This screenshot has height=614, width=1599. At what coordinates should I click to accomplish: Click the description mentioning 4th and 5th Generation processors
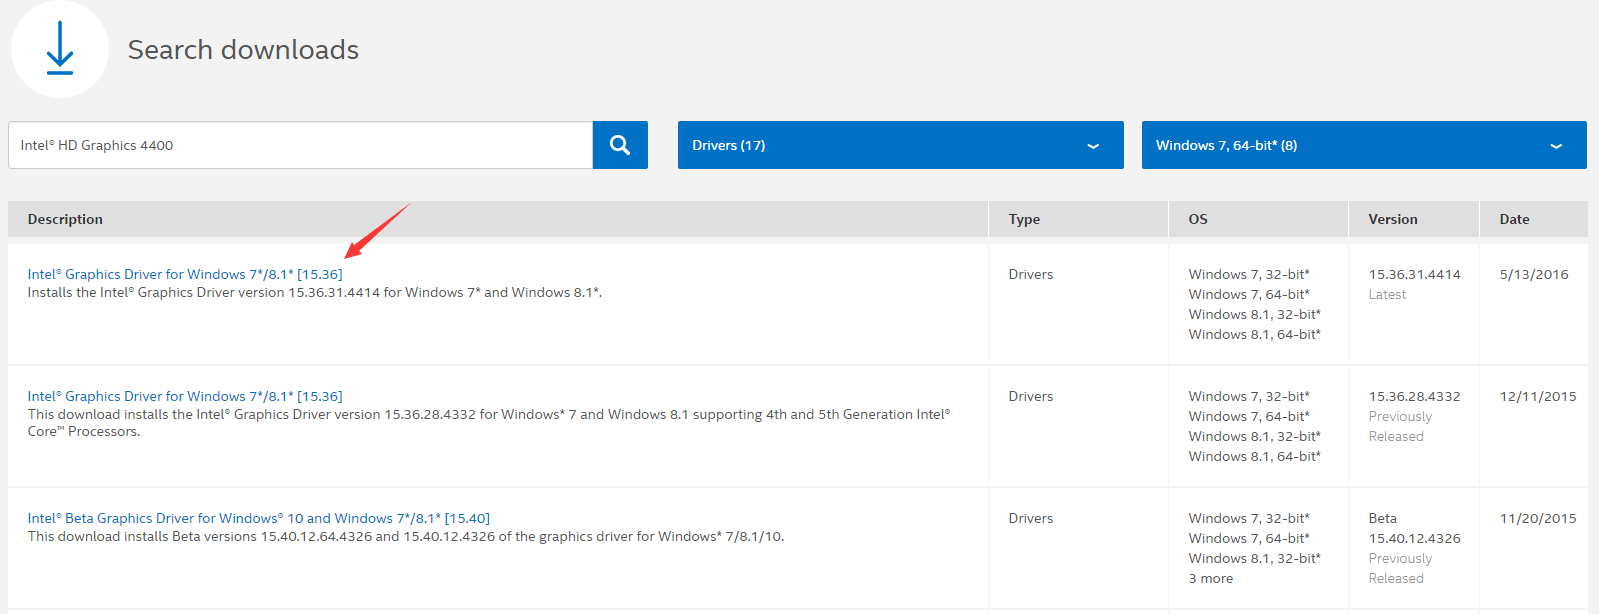click(489, 422)
